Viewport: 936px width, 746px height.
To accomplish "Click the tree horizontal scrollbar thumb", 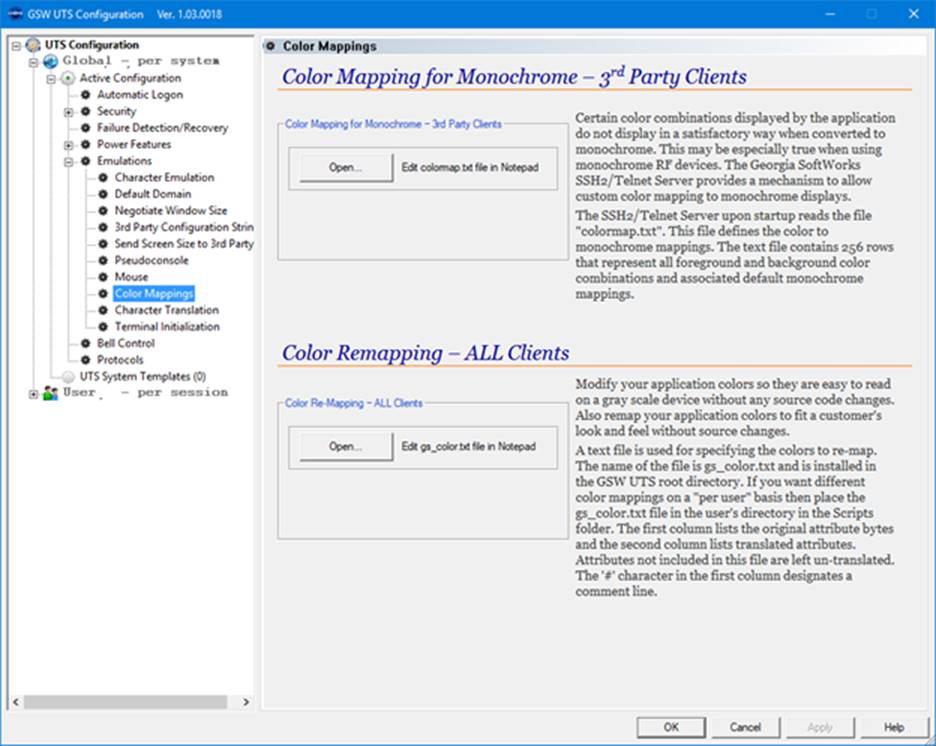I will 125,702.
